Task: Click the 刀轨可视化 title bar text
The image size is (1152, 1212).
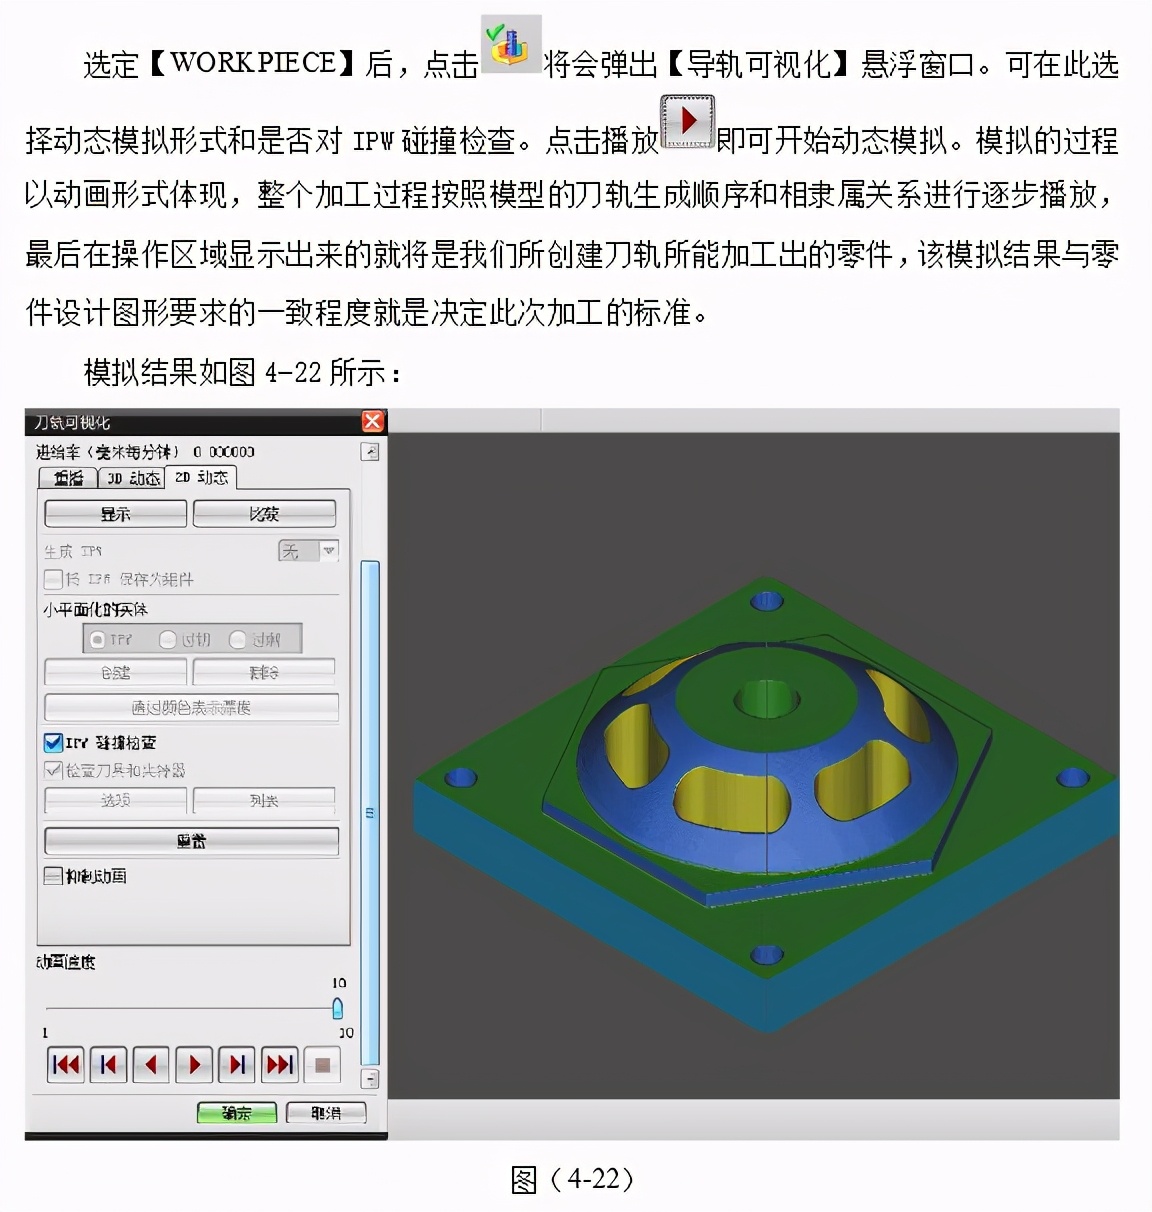Action: tap(73, 422)
